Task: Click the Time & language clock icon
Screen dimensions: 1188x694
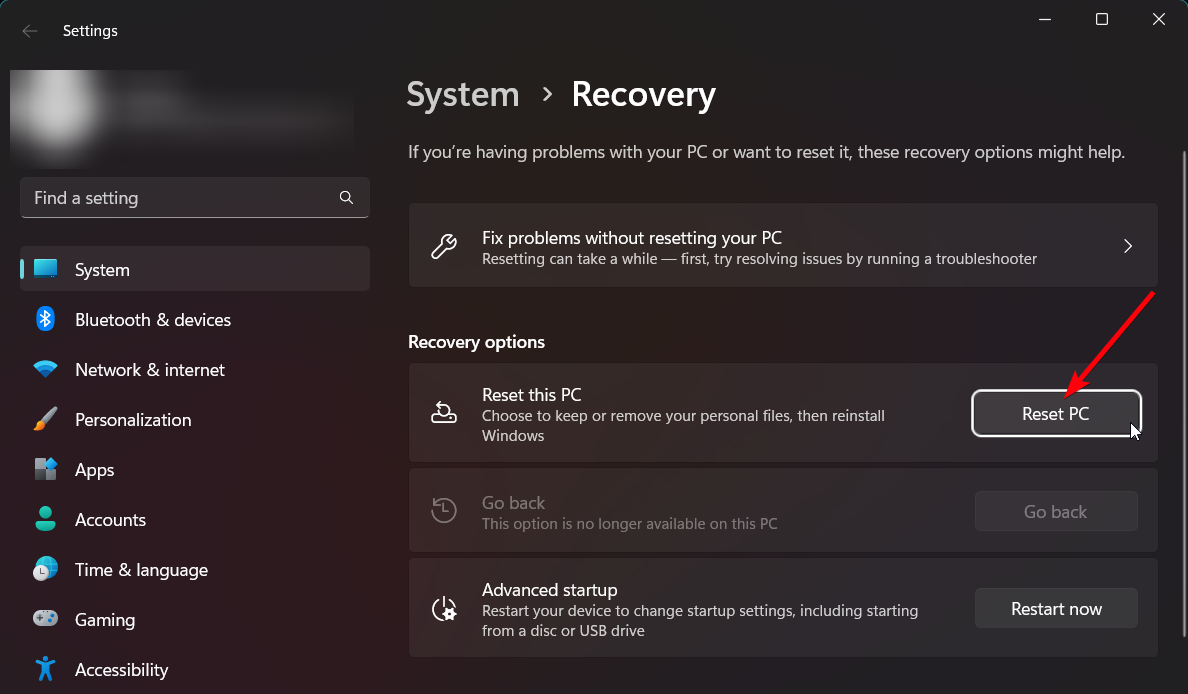Action: coord(45,569)
